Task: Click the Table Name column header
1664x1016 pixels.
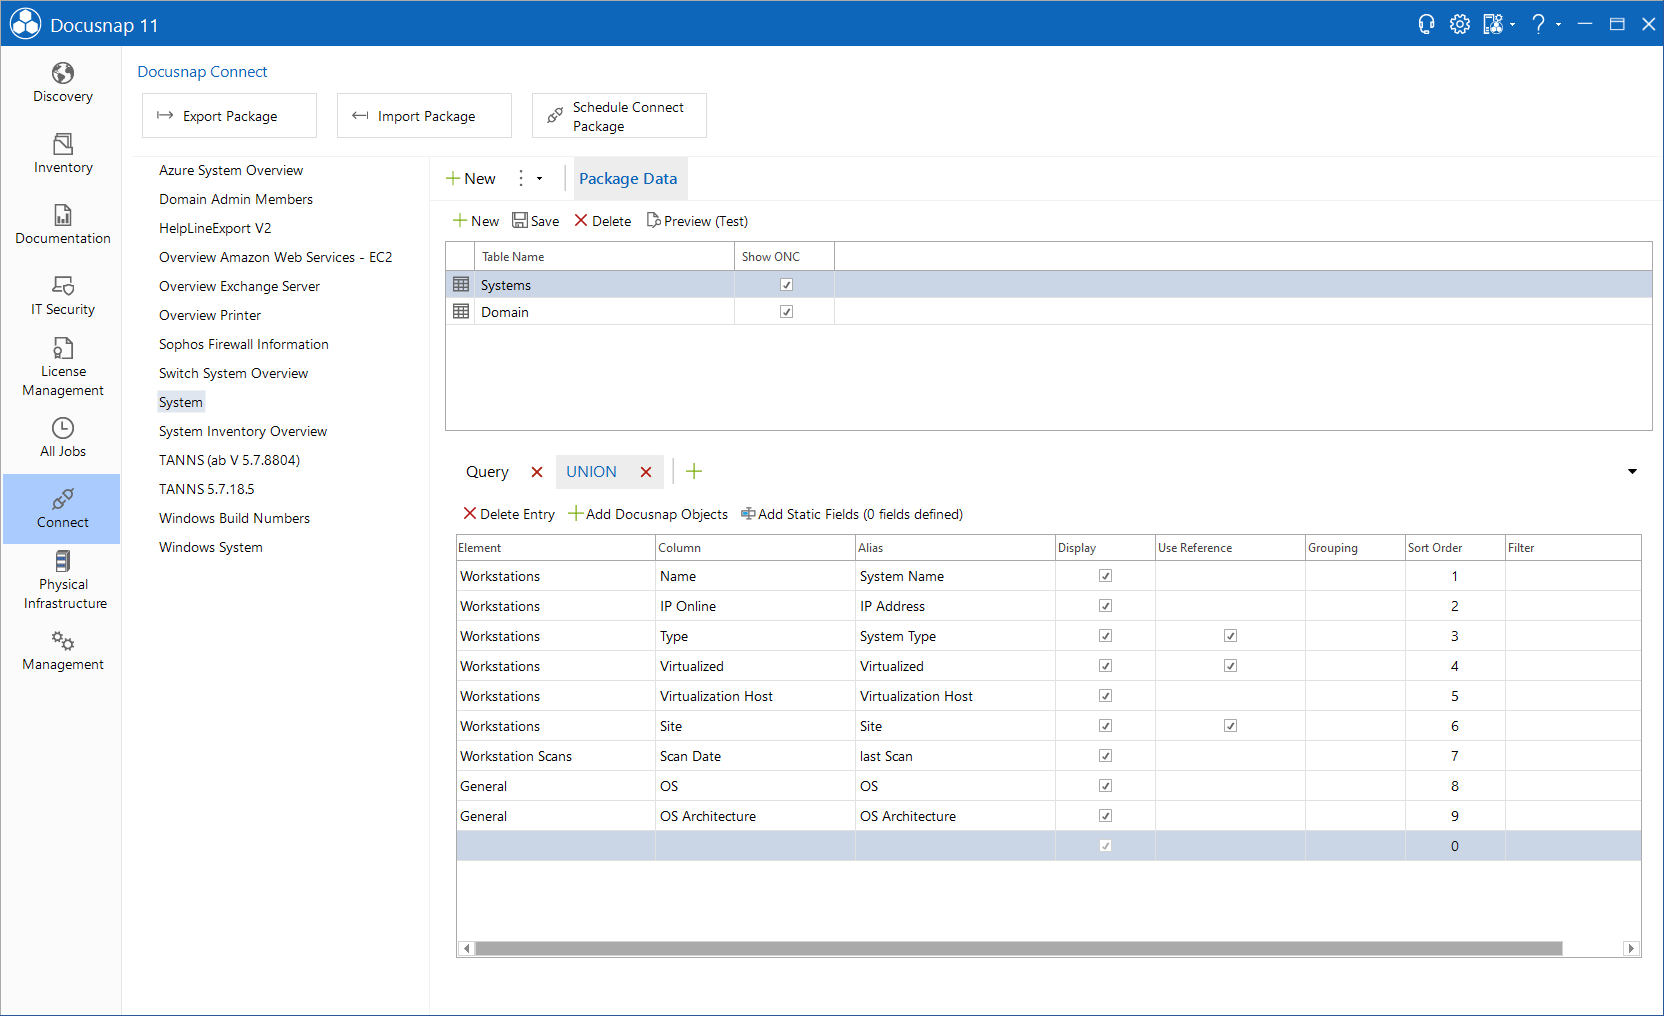Action: click(604, 257)
